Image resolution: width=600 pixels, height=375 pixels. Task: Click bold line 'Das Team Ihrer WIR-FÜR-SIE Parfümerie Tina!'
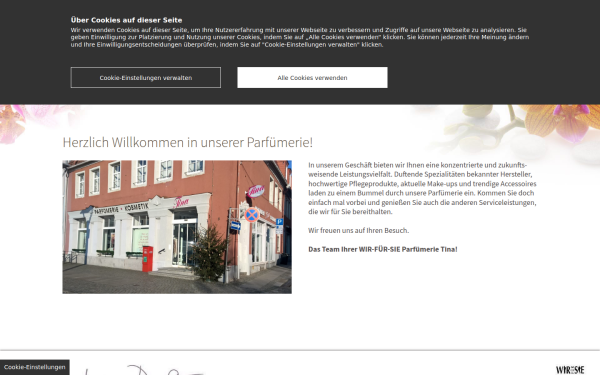click(x=383, y=249)
